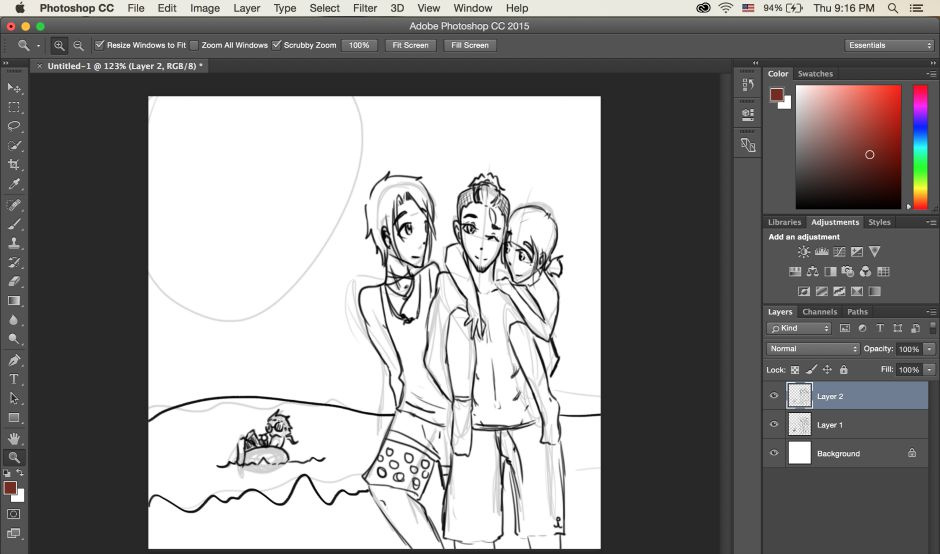Select the Horizontal Type tool
This screenshot has width=940, height=554.
pyautogui.click(x=14, y=379)
